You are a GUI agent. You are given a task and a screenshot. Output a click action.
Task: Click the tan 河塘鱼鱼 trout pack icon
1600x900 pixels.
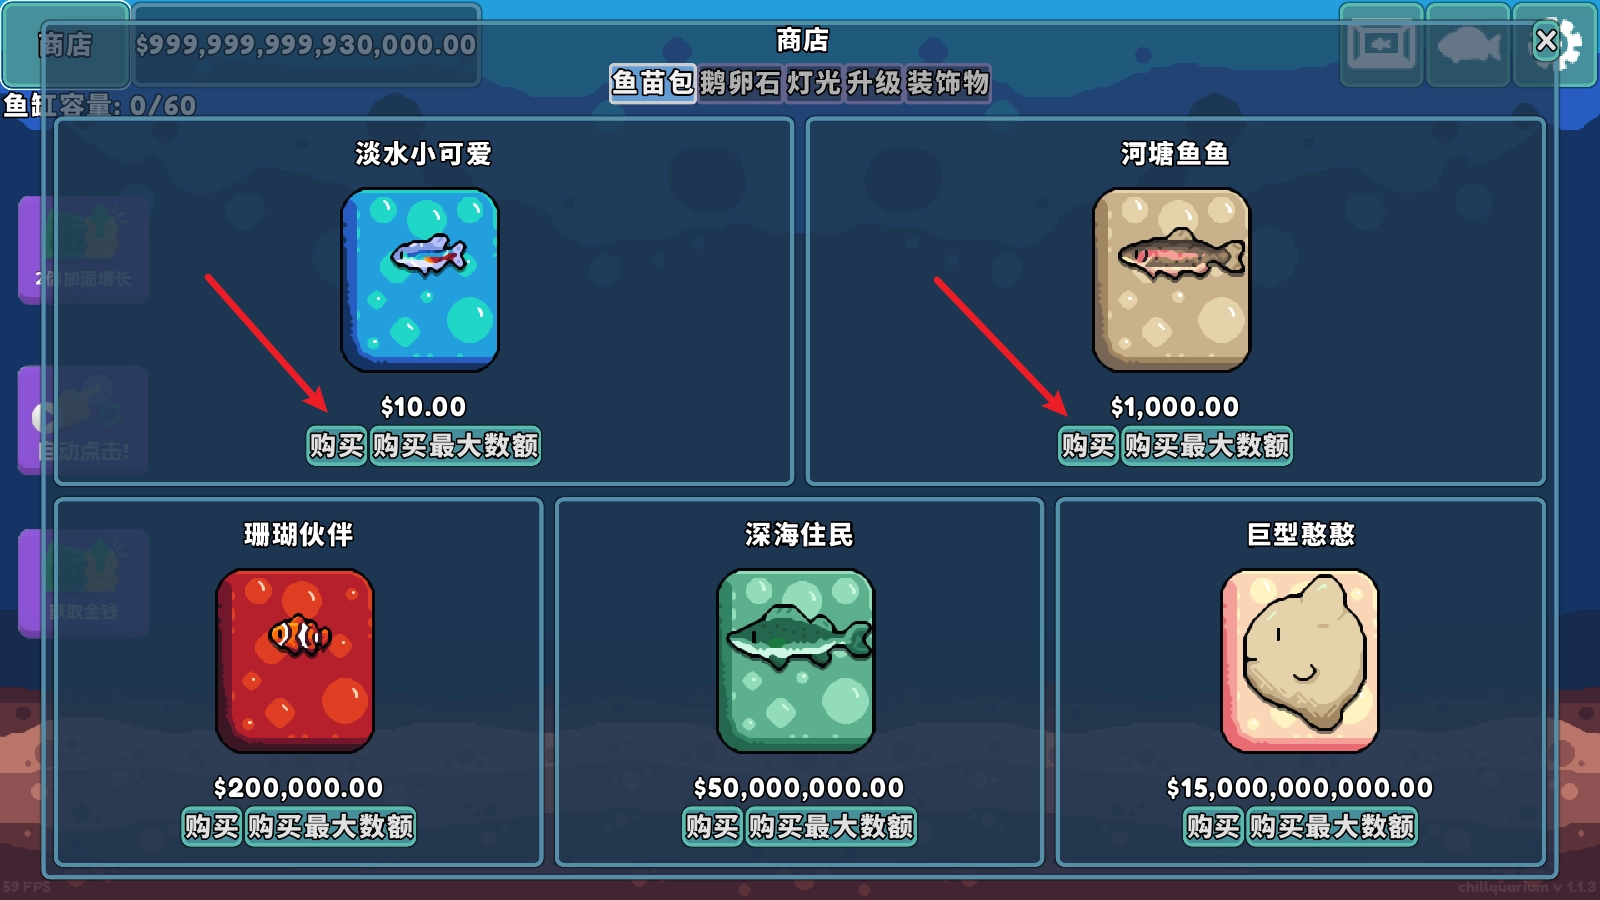[1172, 280]
